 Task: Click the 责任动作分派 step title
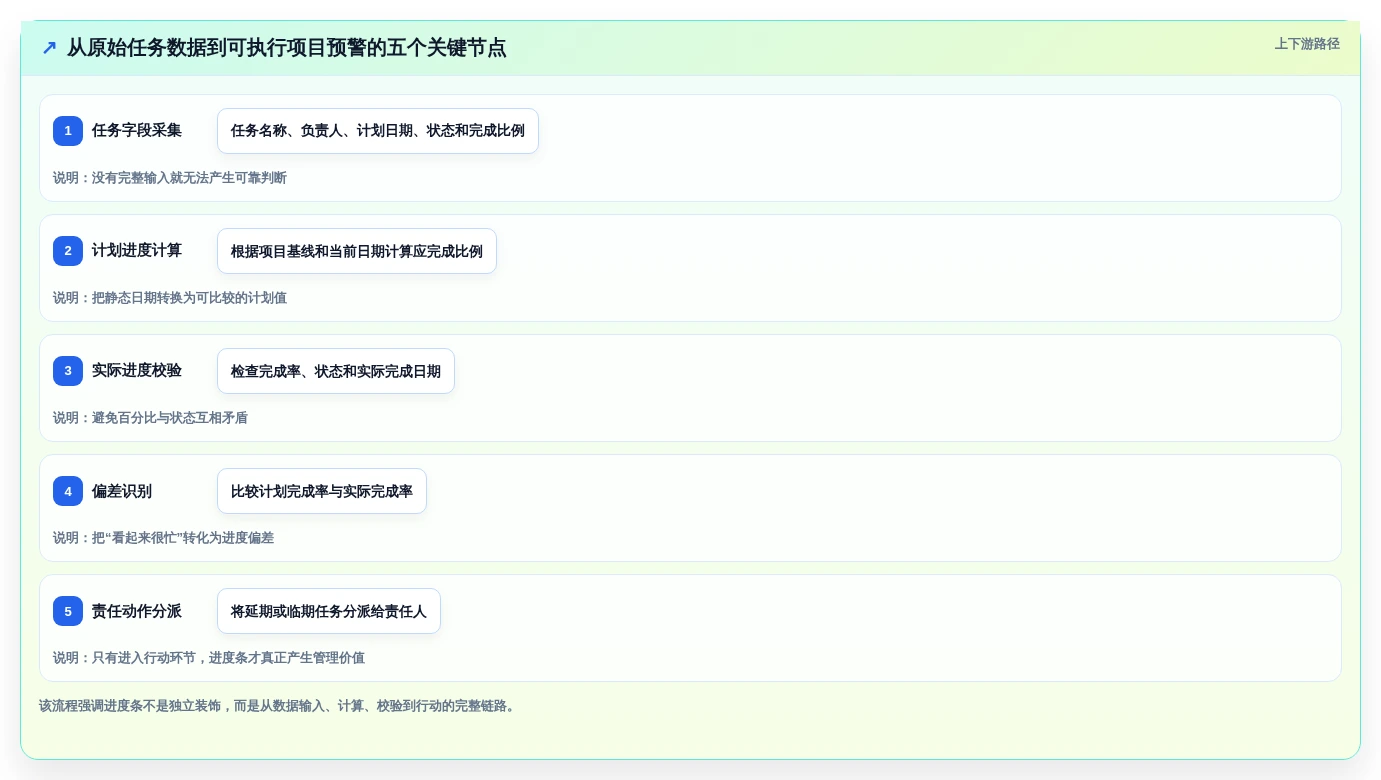(137, 611)
